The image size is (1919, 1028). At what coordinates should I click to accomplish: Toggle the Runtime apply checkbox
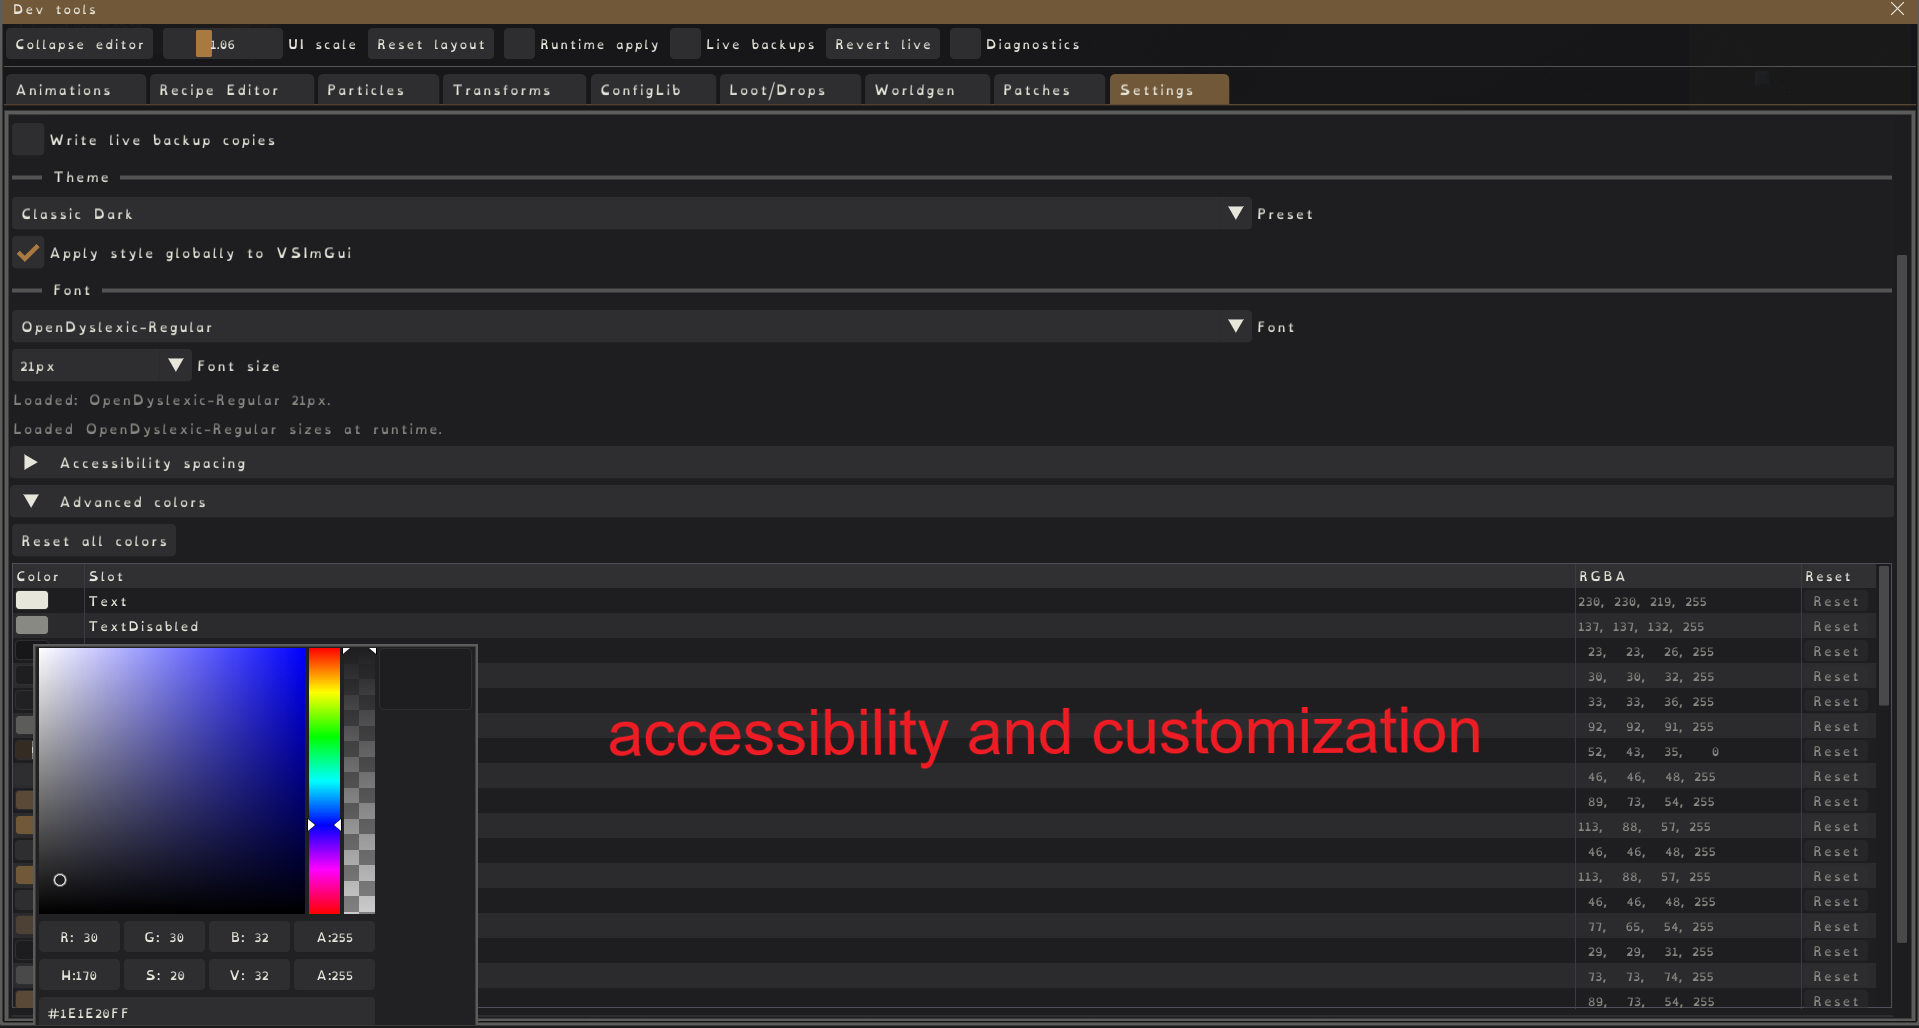pyautogui.click(x=519, y=44)
